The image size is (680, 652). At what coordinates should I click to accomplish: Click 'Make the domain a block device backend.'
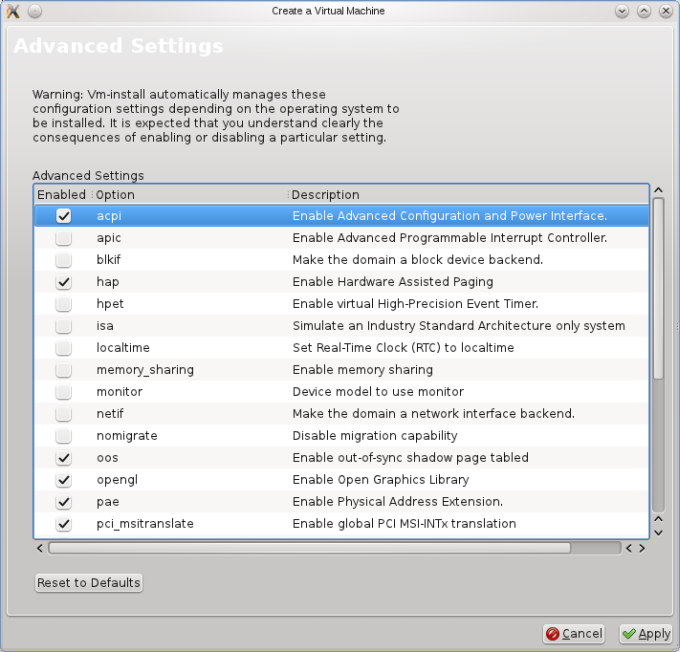[418, 260]
